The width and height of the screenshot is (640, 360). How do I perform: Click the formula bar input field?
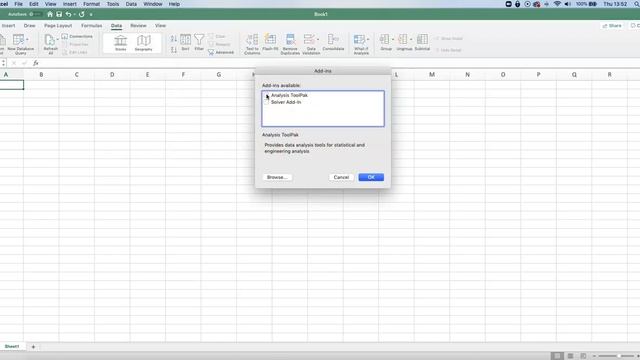pos(339,63)
